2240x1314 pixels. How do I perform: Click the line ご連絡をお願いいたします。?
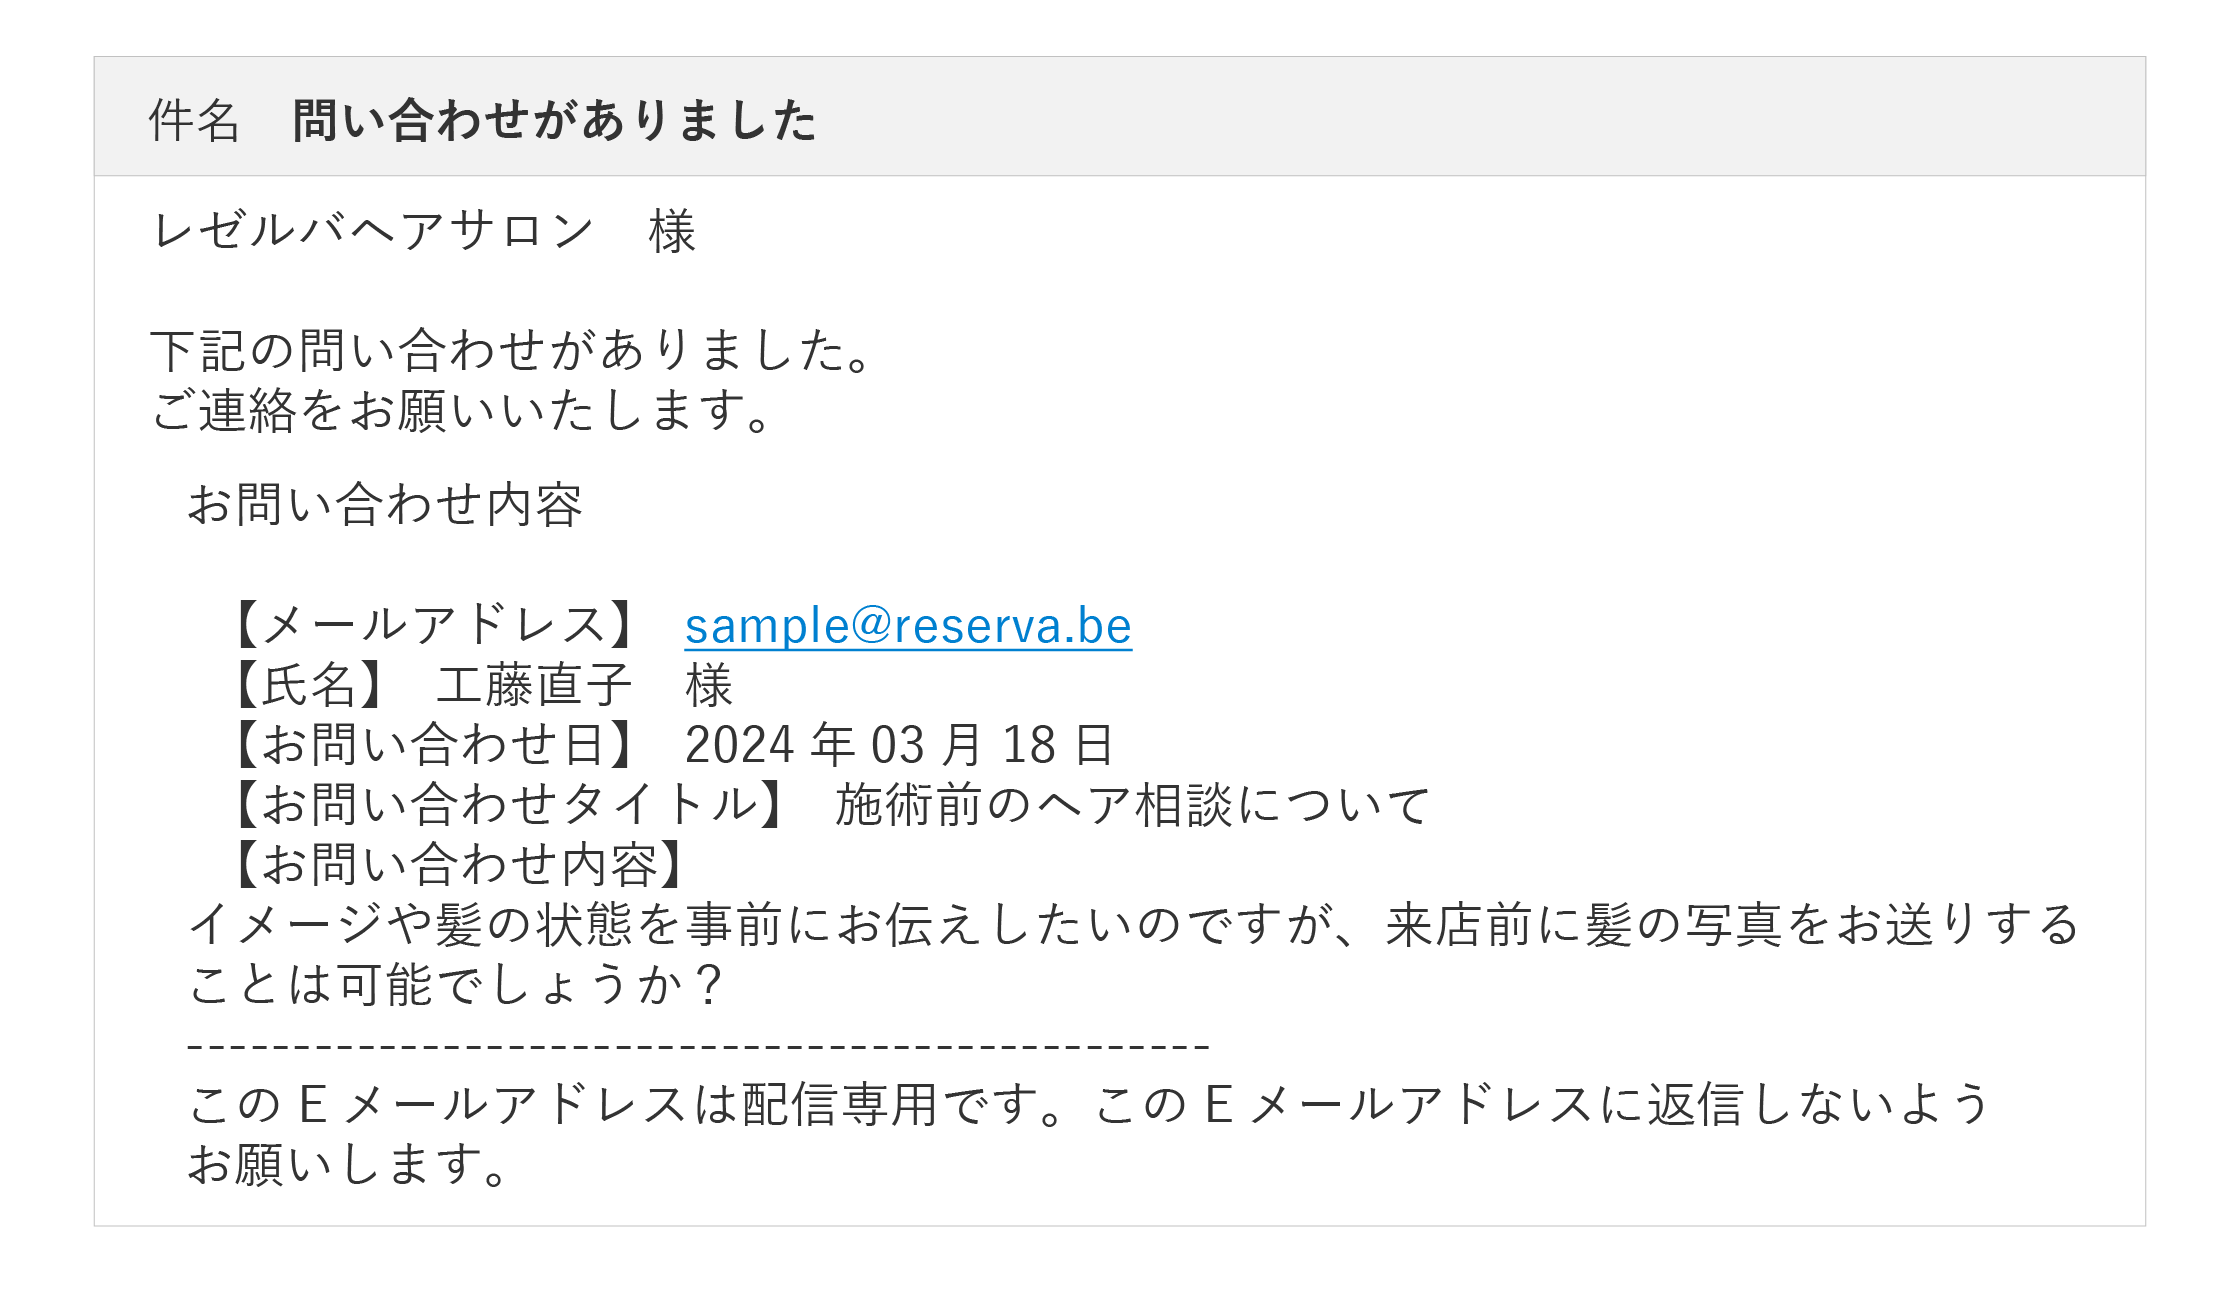tap(461, 411)
